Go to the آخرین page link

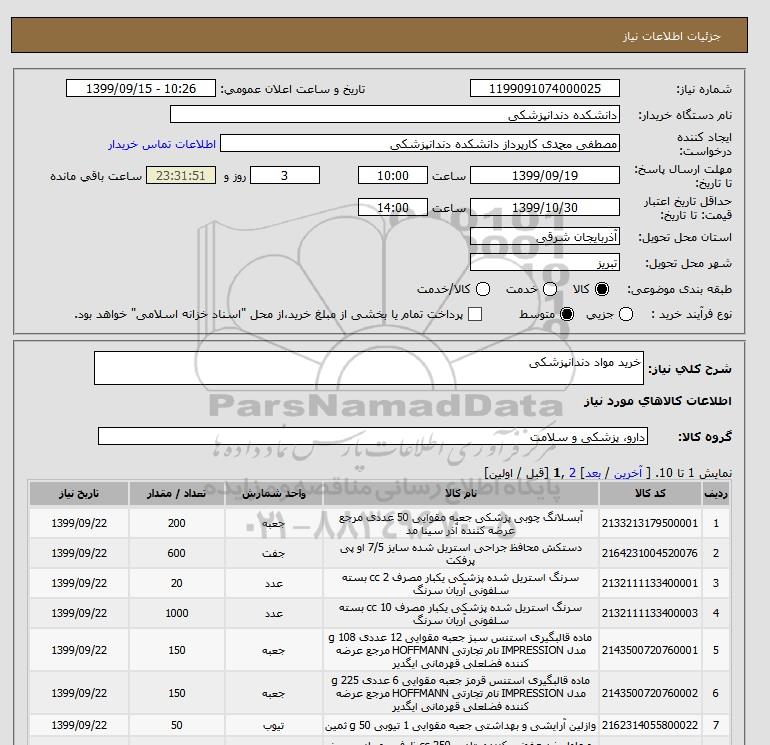(628, 473)
